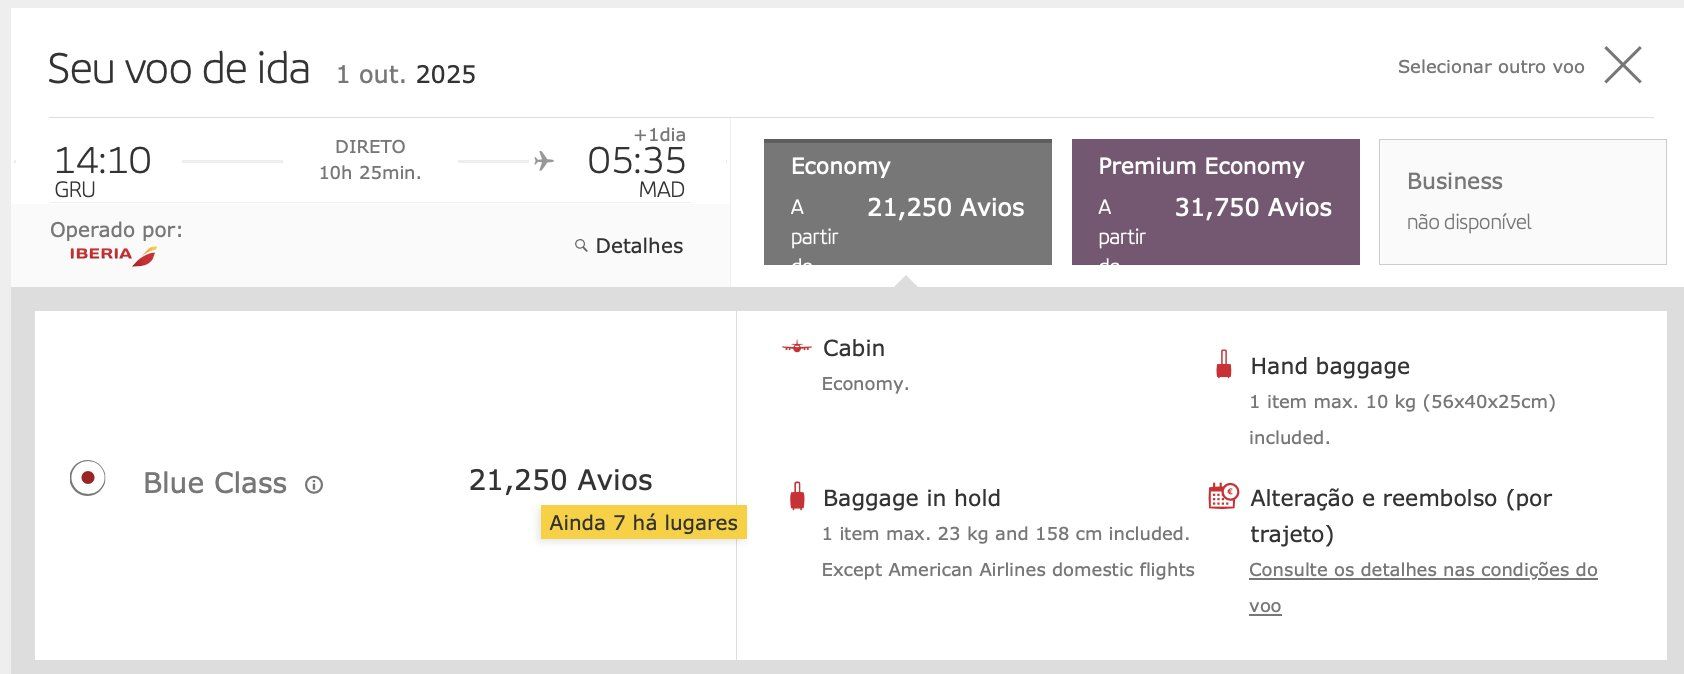This screenshot has height=674, width=1684.
Task: Switch to the Premium Economy tab
Action: point(1215,202)
